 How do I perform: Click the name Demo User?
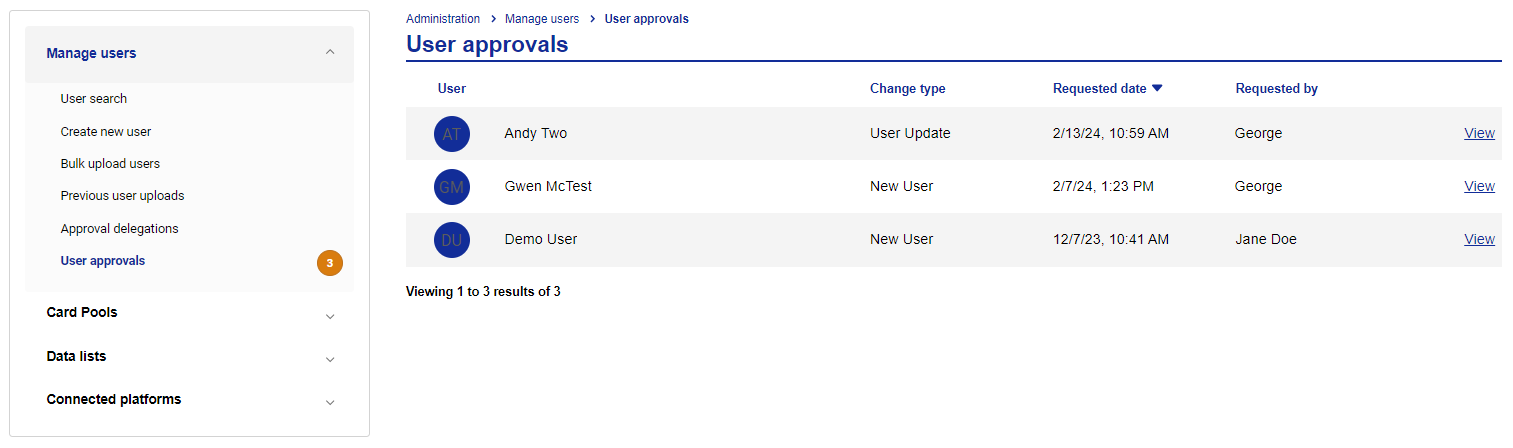541,239
